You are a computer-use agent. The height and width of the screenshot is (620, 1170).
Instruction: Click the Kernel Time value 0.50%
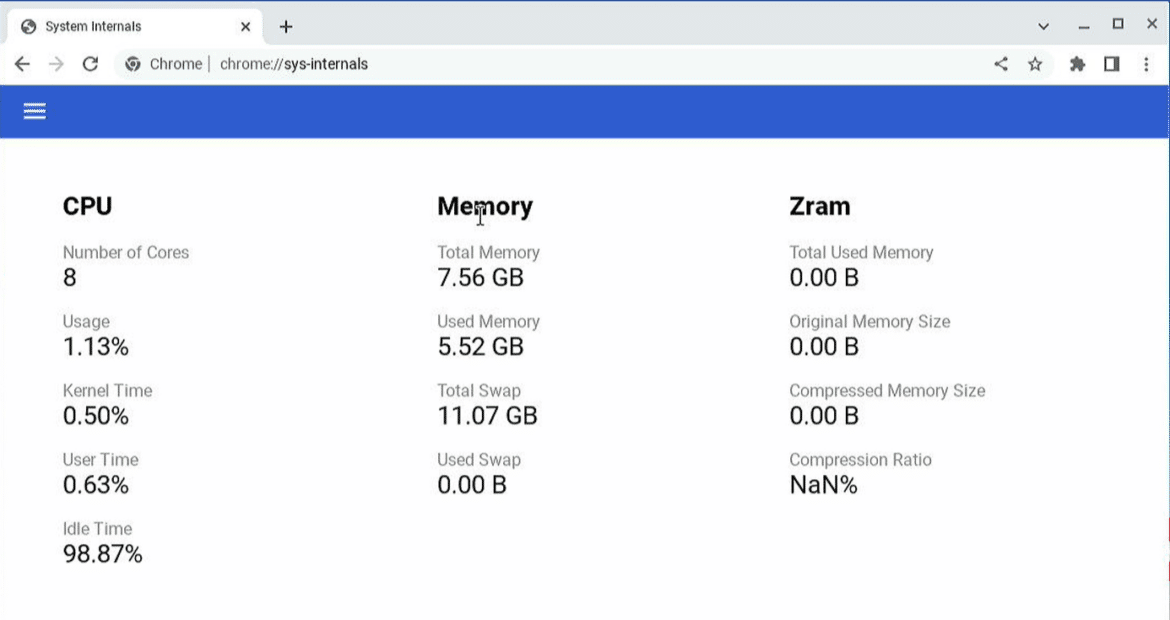(x=96, y=416)
